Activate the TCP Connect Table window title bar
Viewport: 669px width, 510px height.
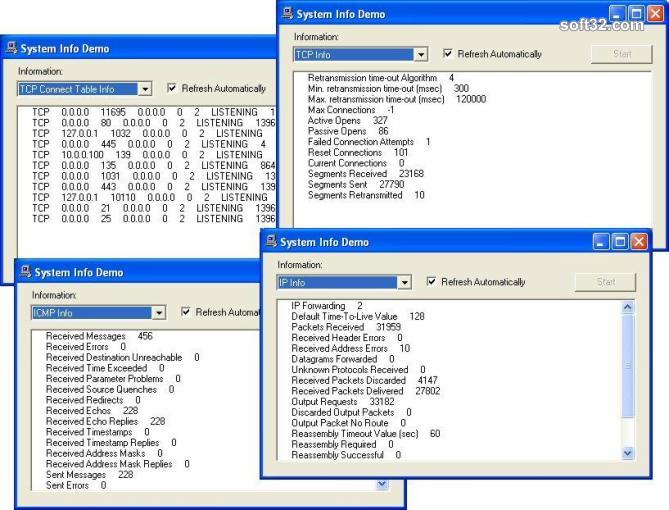click(139, 48)
